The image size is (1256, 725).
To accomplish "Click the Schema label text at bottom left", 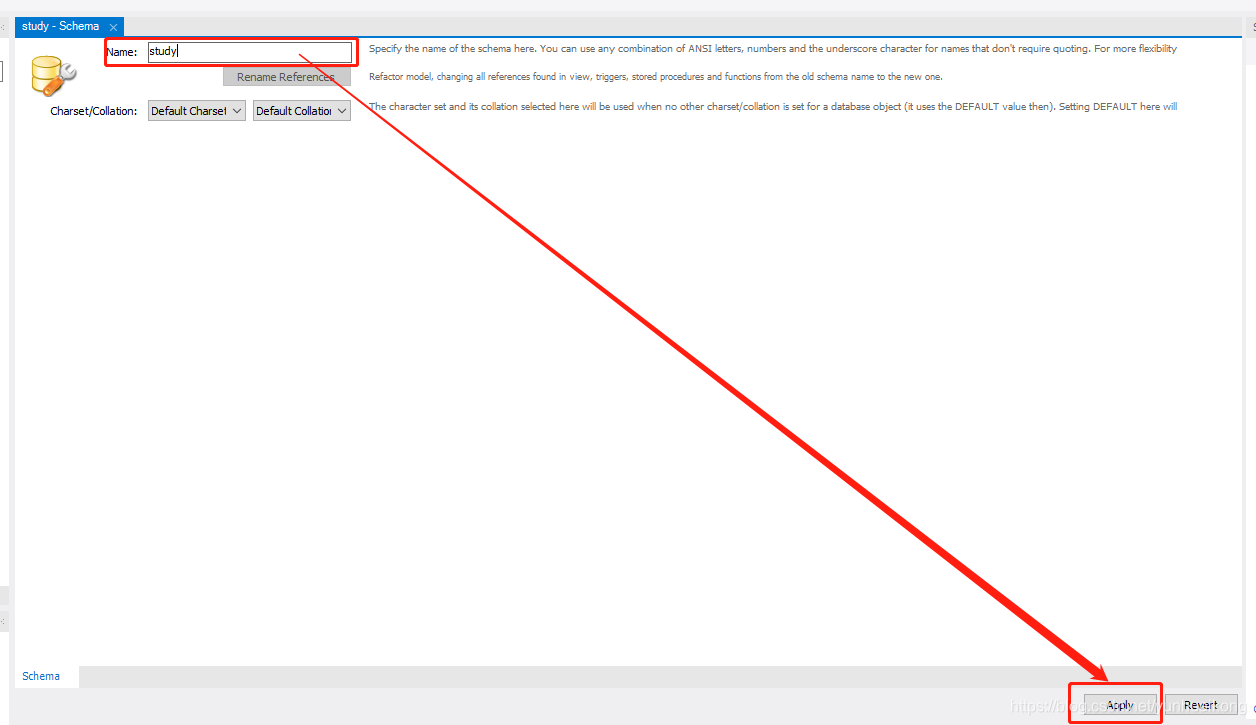I will coord(40,676).
